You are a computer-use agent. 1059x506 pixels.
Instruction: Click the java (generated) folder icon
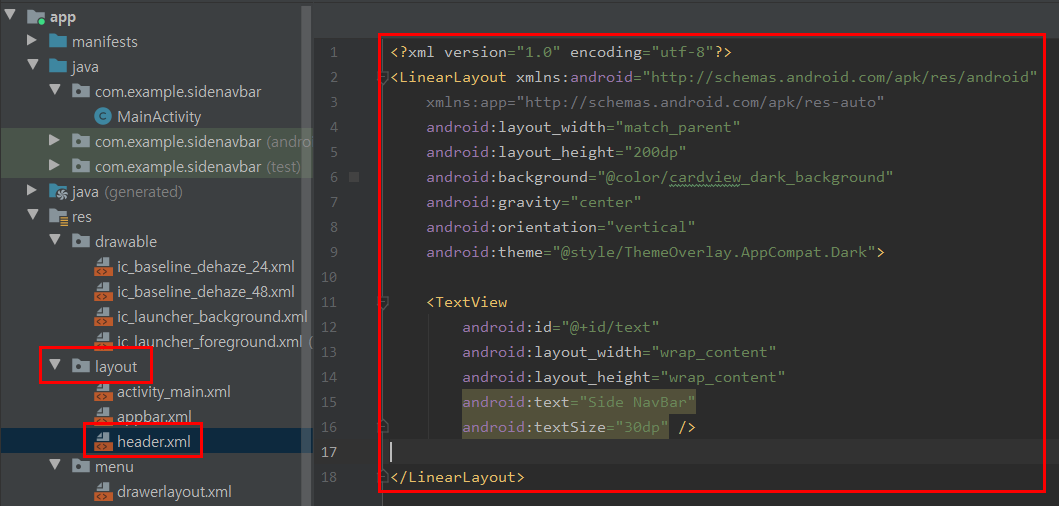tap(58, 192)
